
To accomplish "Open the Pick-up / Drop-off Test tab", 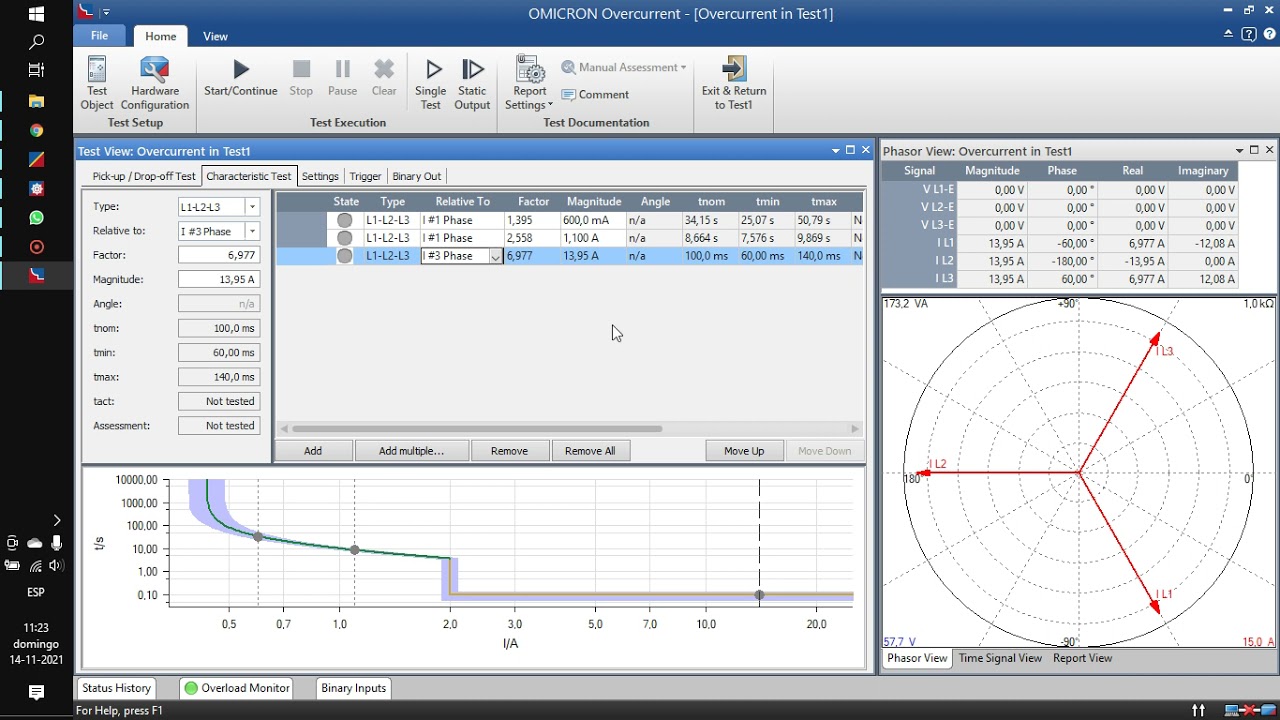I will 144,176.
